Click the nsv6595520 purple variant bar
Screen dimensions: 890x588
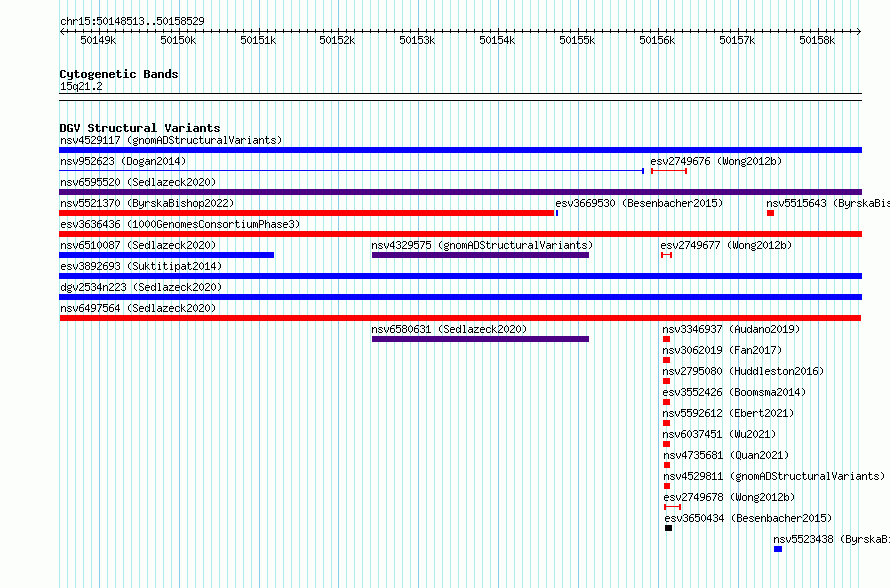(460, 192)
